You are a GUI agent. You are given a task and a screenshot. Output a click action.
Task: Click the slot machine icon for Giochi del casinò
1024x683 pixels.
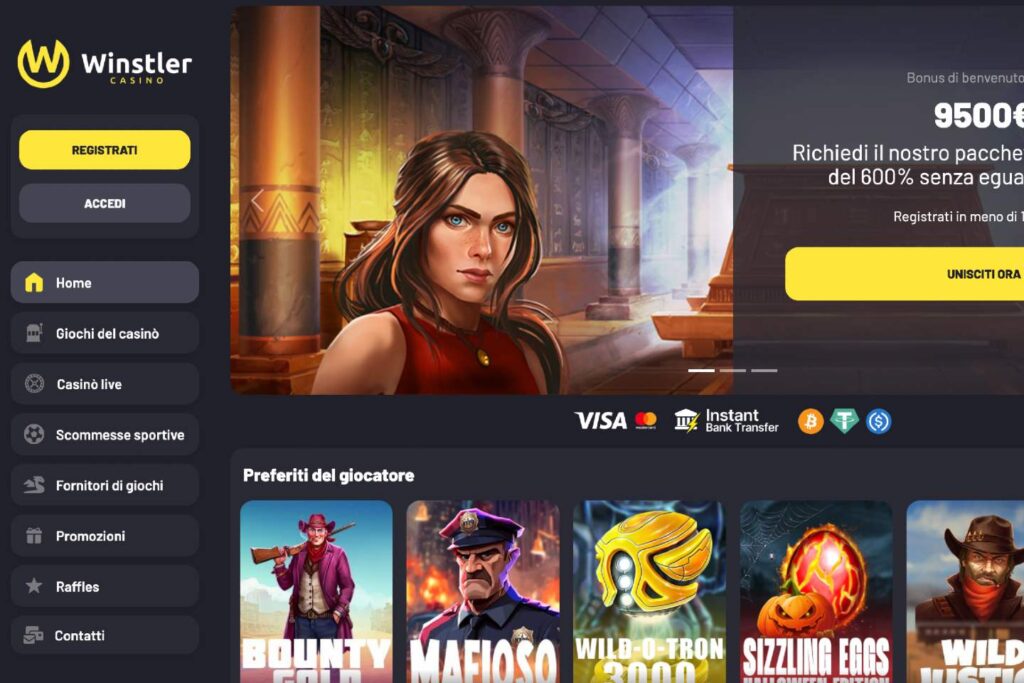34,333
